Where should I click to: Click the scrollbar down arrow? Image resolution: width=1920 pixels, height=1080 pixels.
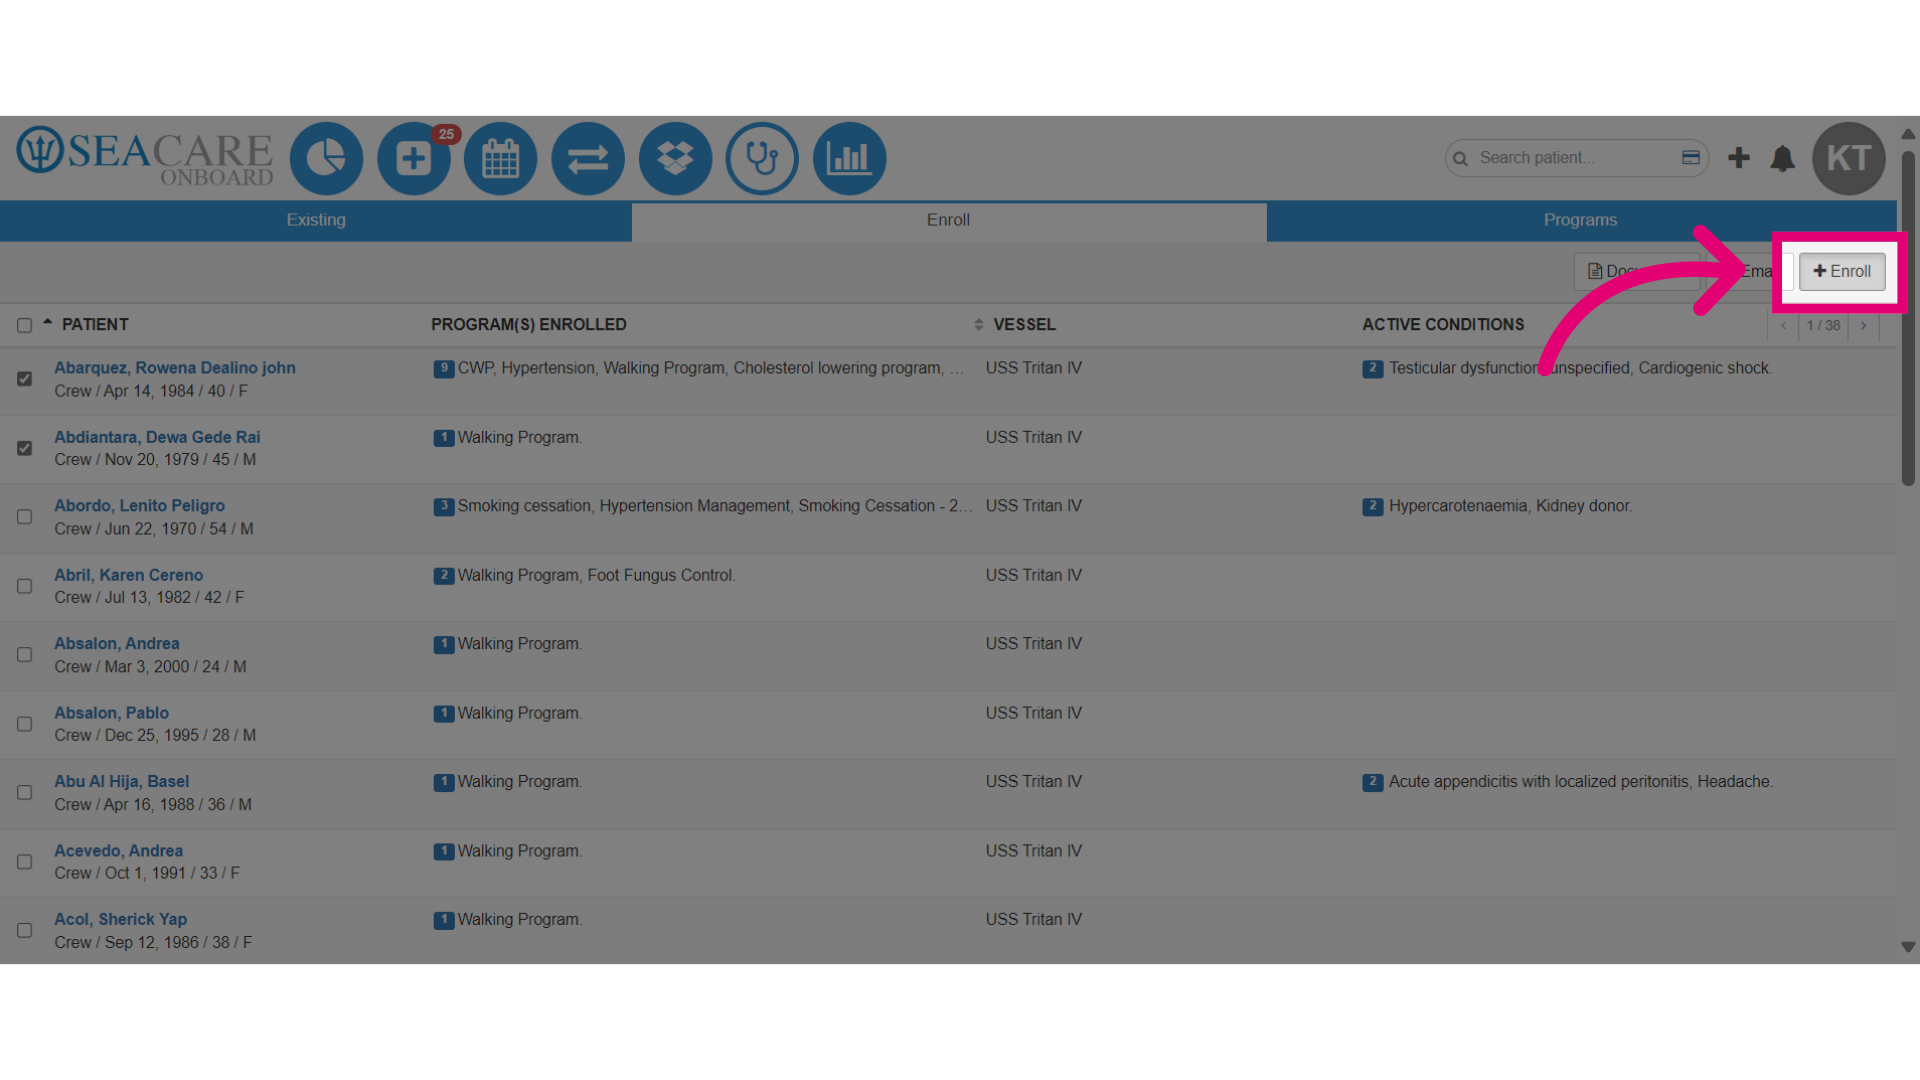[x=1907, y=947]
